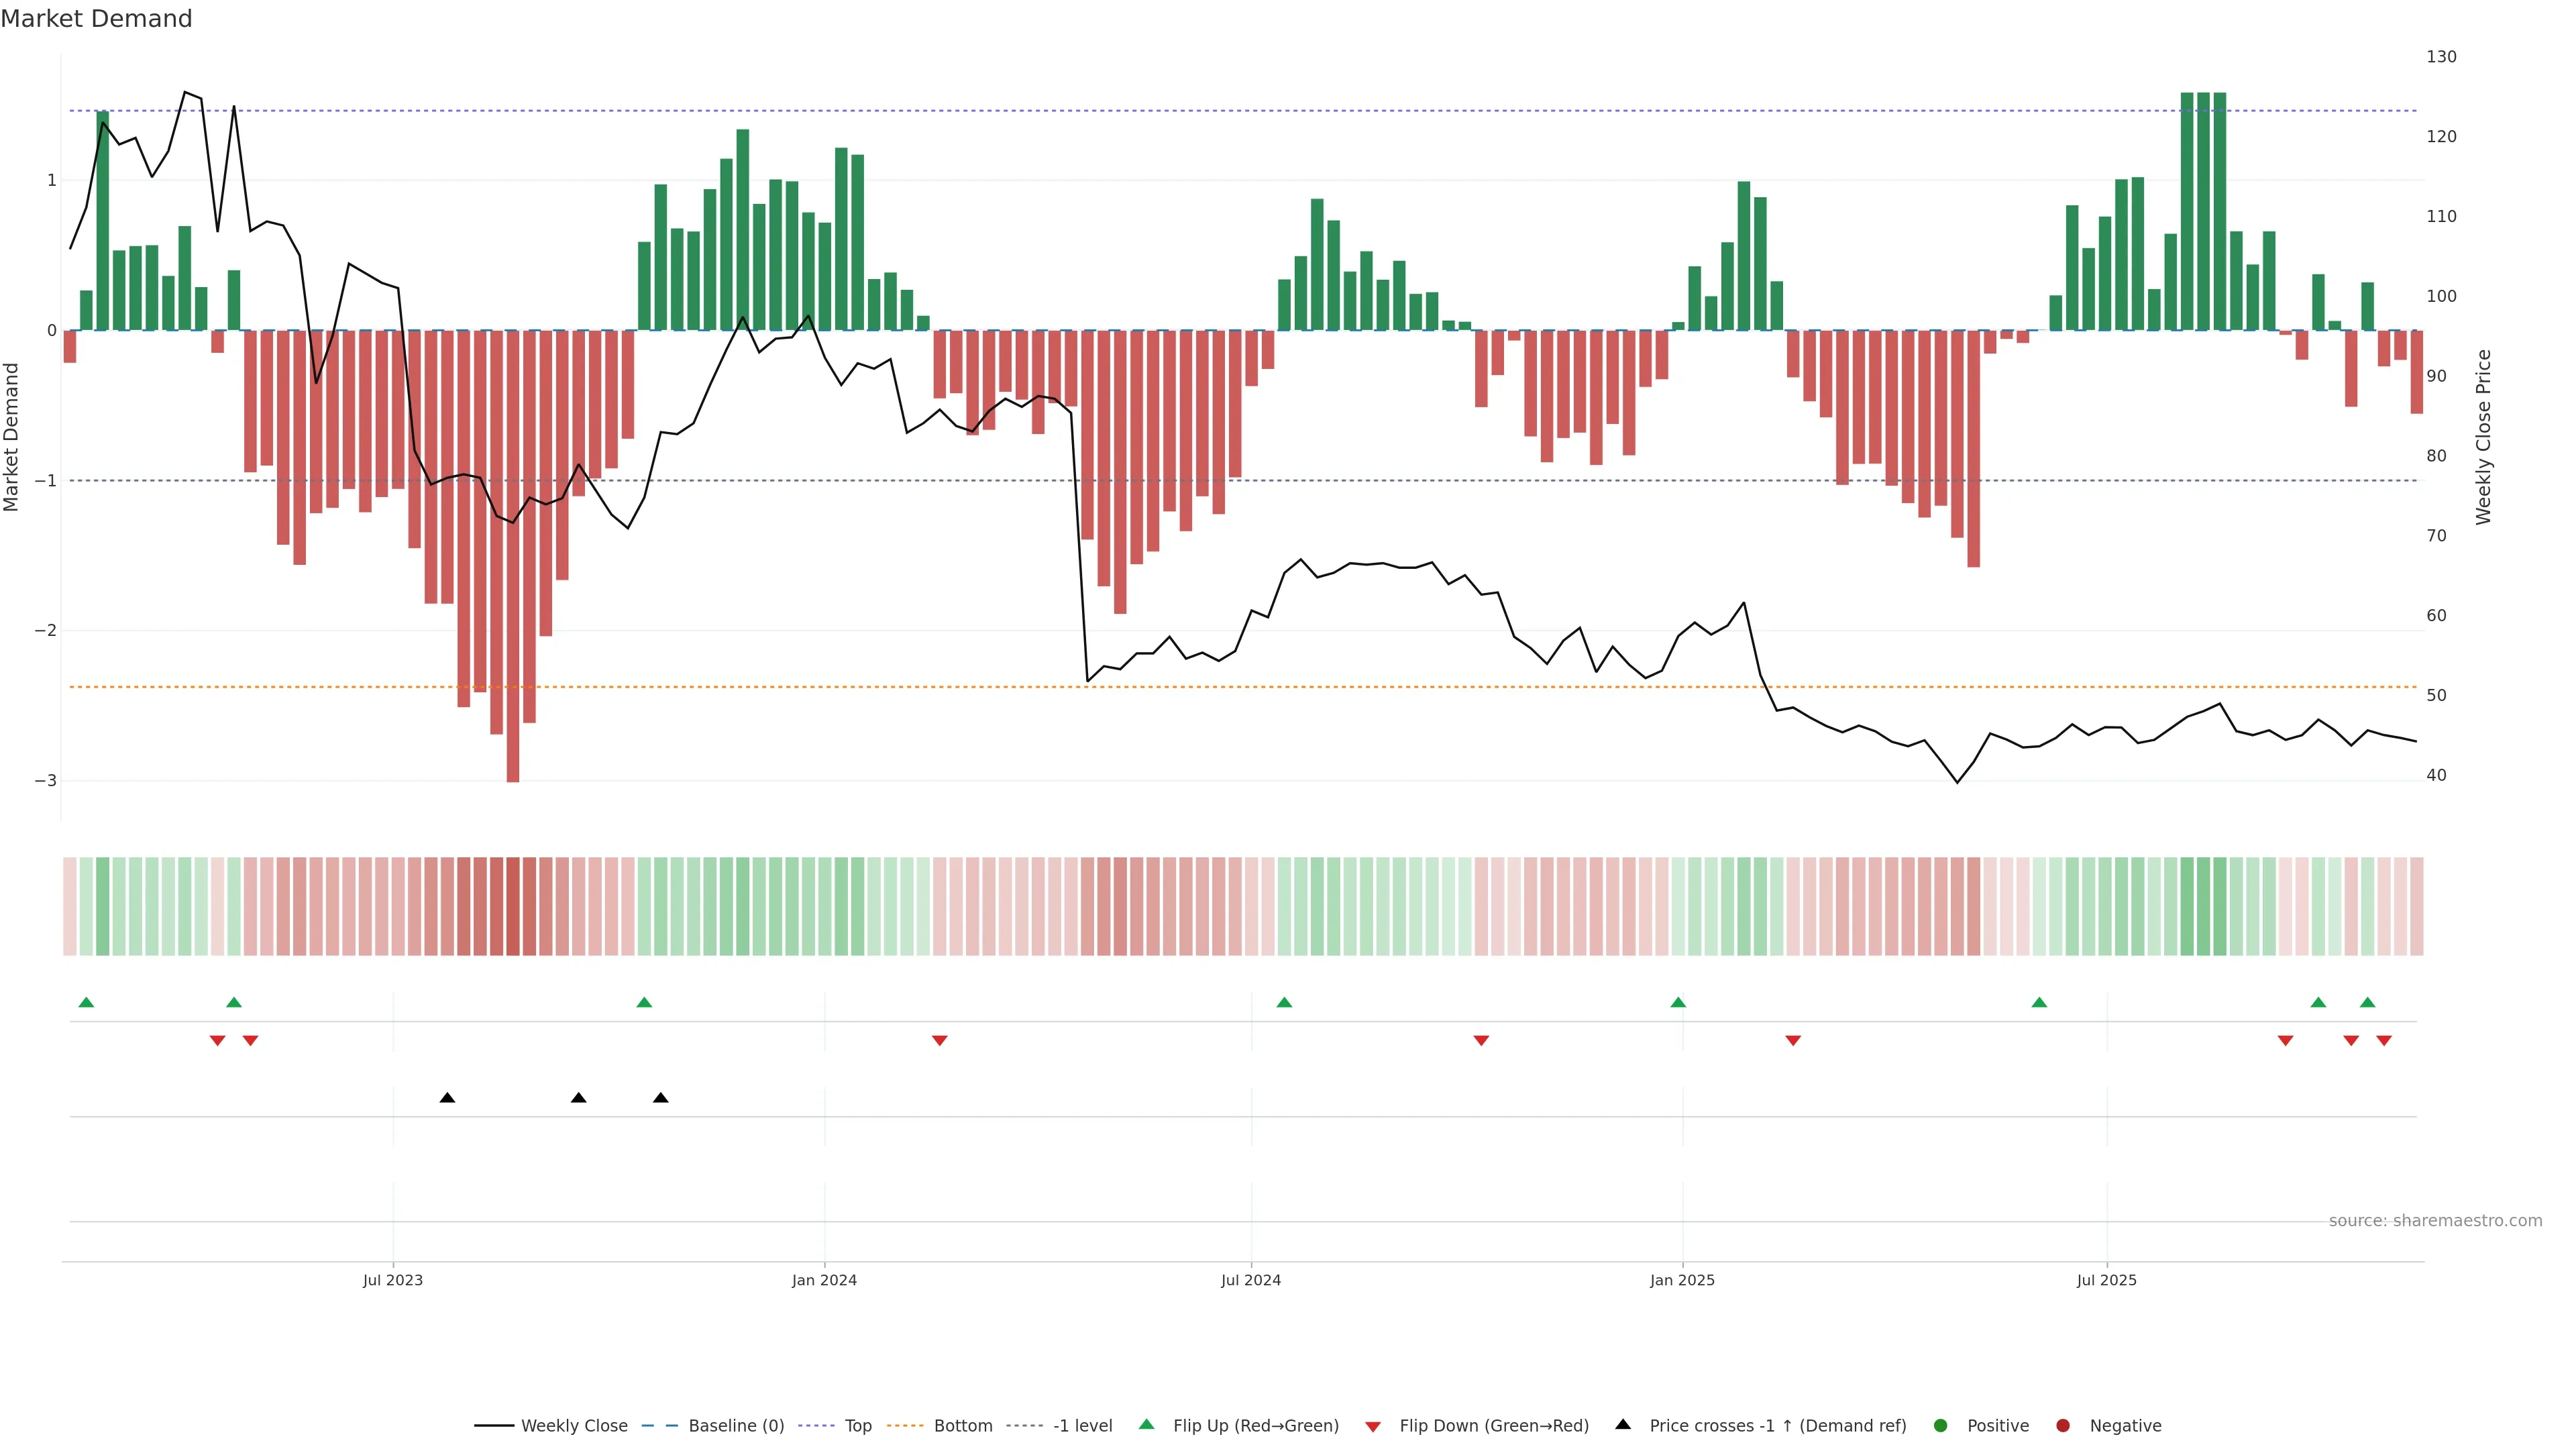Click the Flip Up green triangle legend icon
The height and width of the screenshot is (1449, 2576).
[x=1146, y=1425]
